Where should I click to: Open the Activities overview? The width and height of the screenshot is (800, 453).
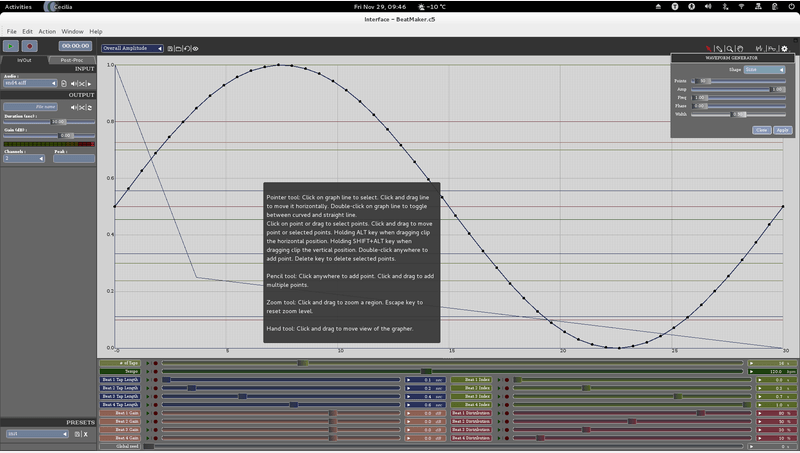21,6
